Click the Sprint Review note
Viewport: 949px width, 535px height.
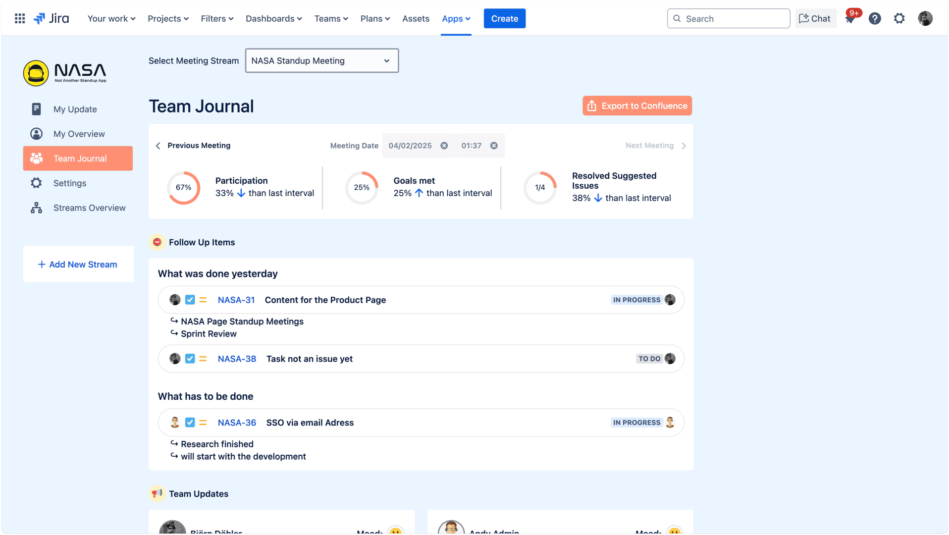click(209, 333)
